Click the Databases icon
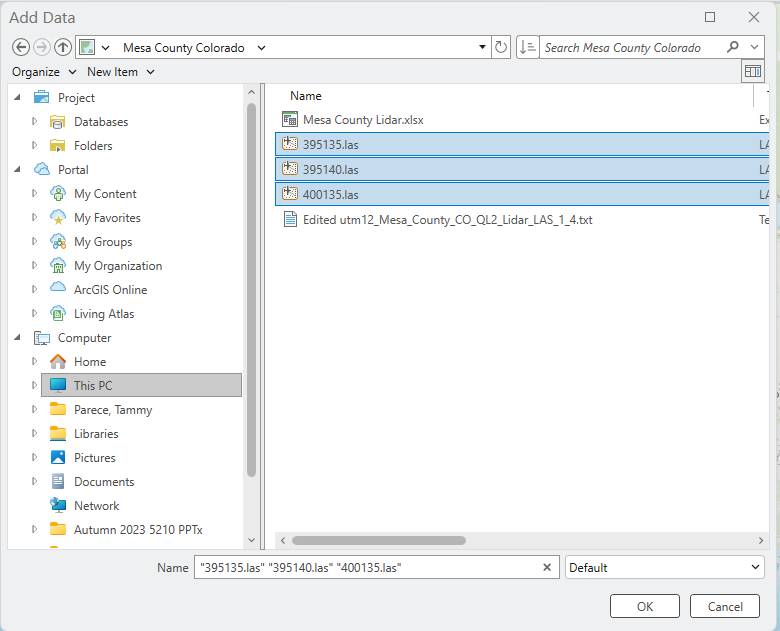The height and width of the screenshot is (631, 780). point(58,121)
